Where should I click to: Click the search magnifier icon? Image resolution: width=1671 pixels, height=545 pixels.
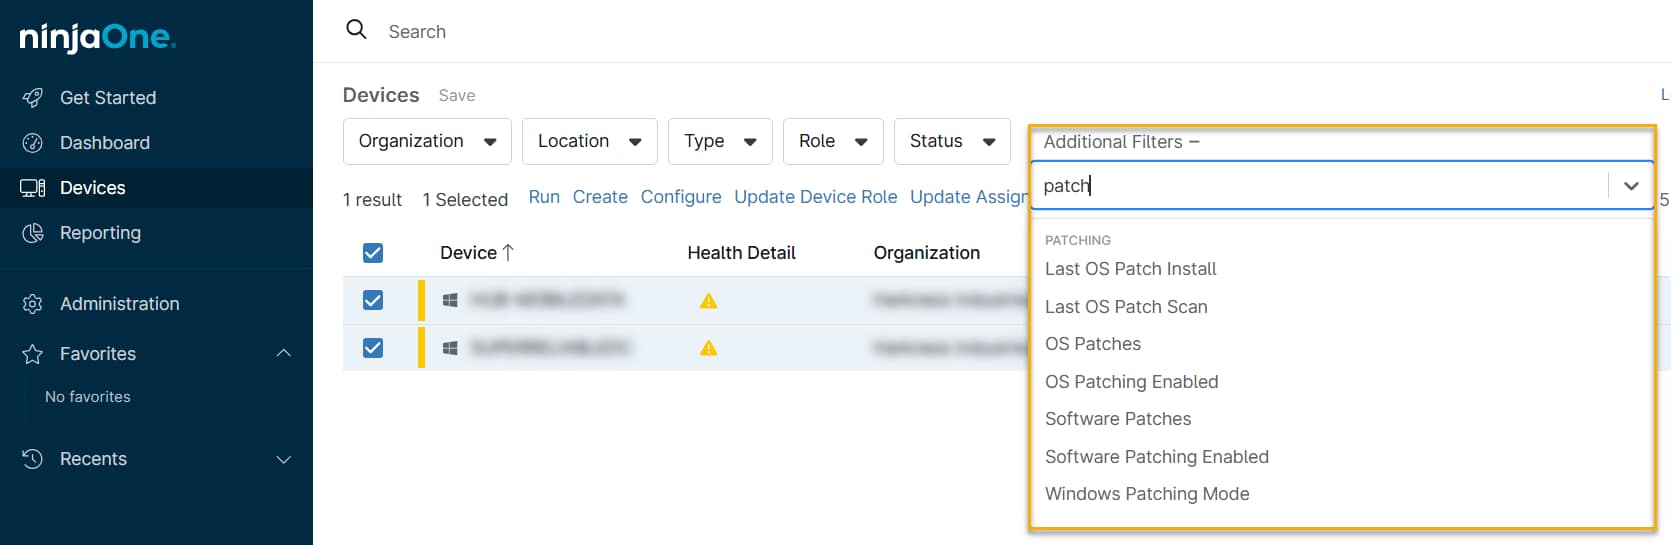tap(356, 30)
